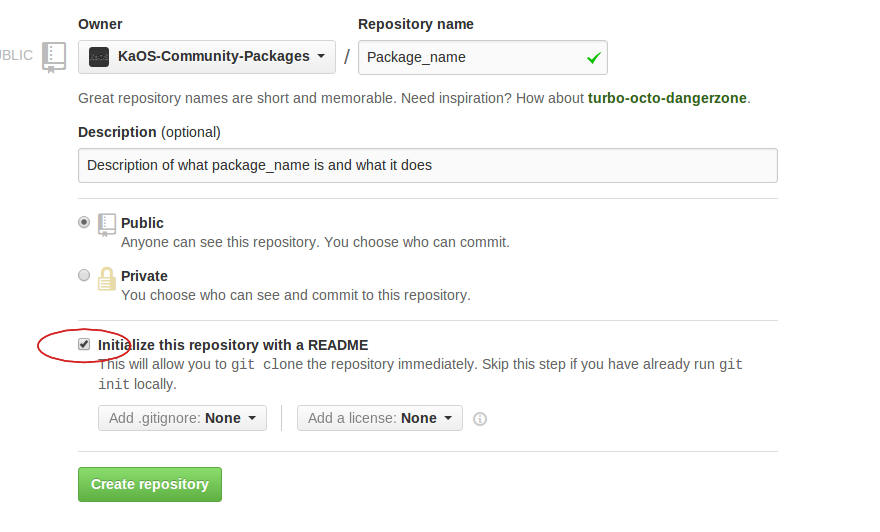Open the Add a license dropdown
The image size is (880, 532).
(x=380, y=418)
